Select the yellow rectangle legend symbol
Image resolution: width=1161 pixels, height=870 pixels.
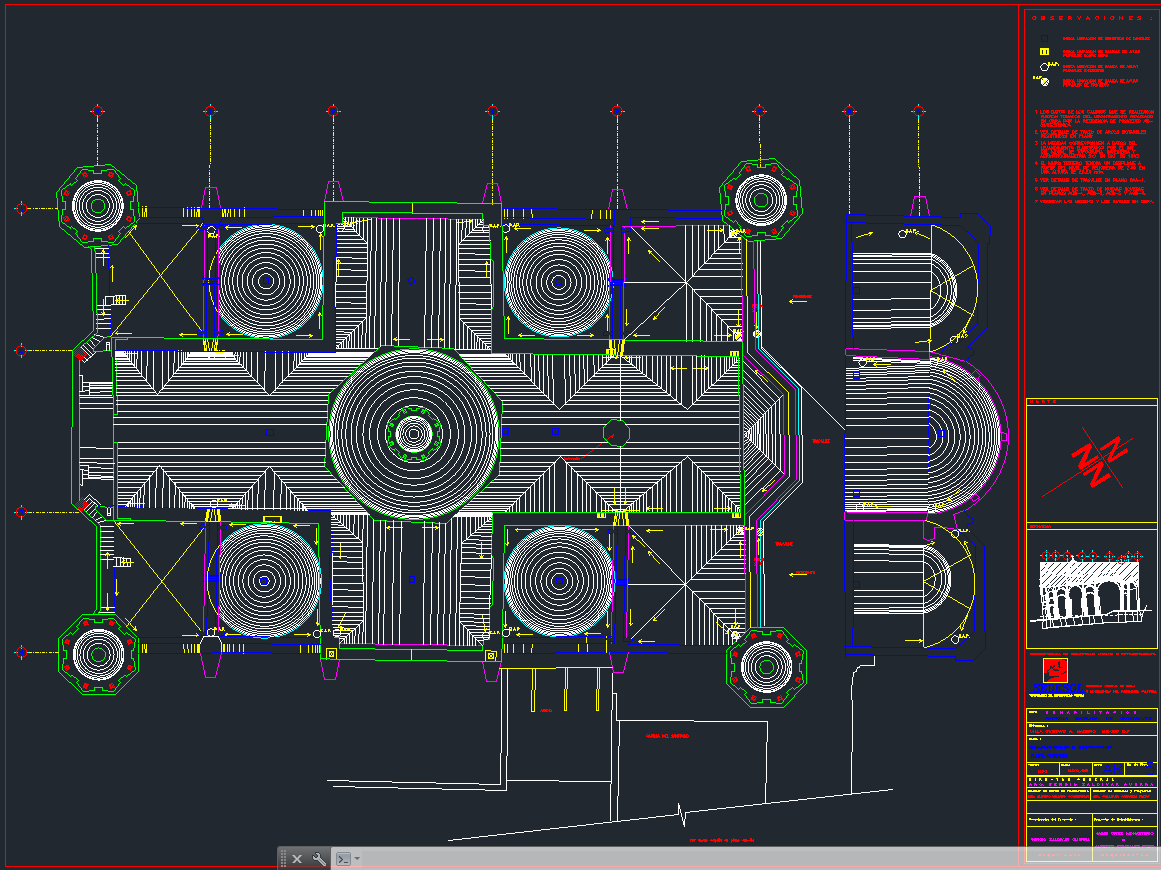(1043, 52)
